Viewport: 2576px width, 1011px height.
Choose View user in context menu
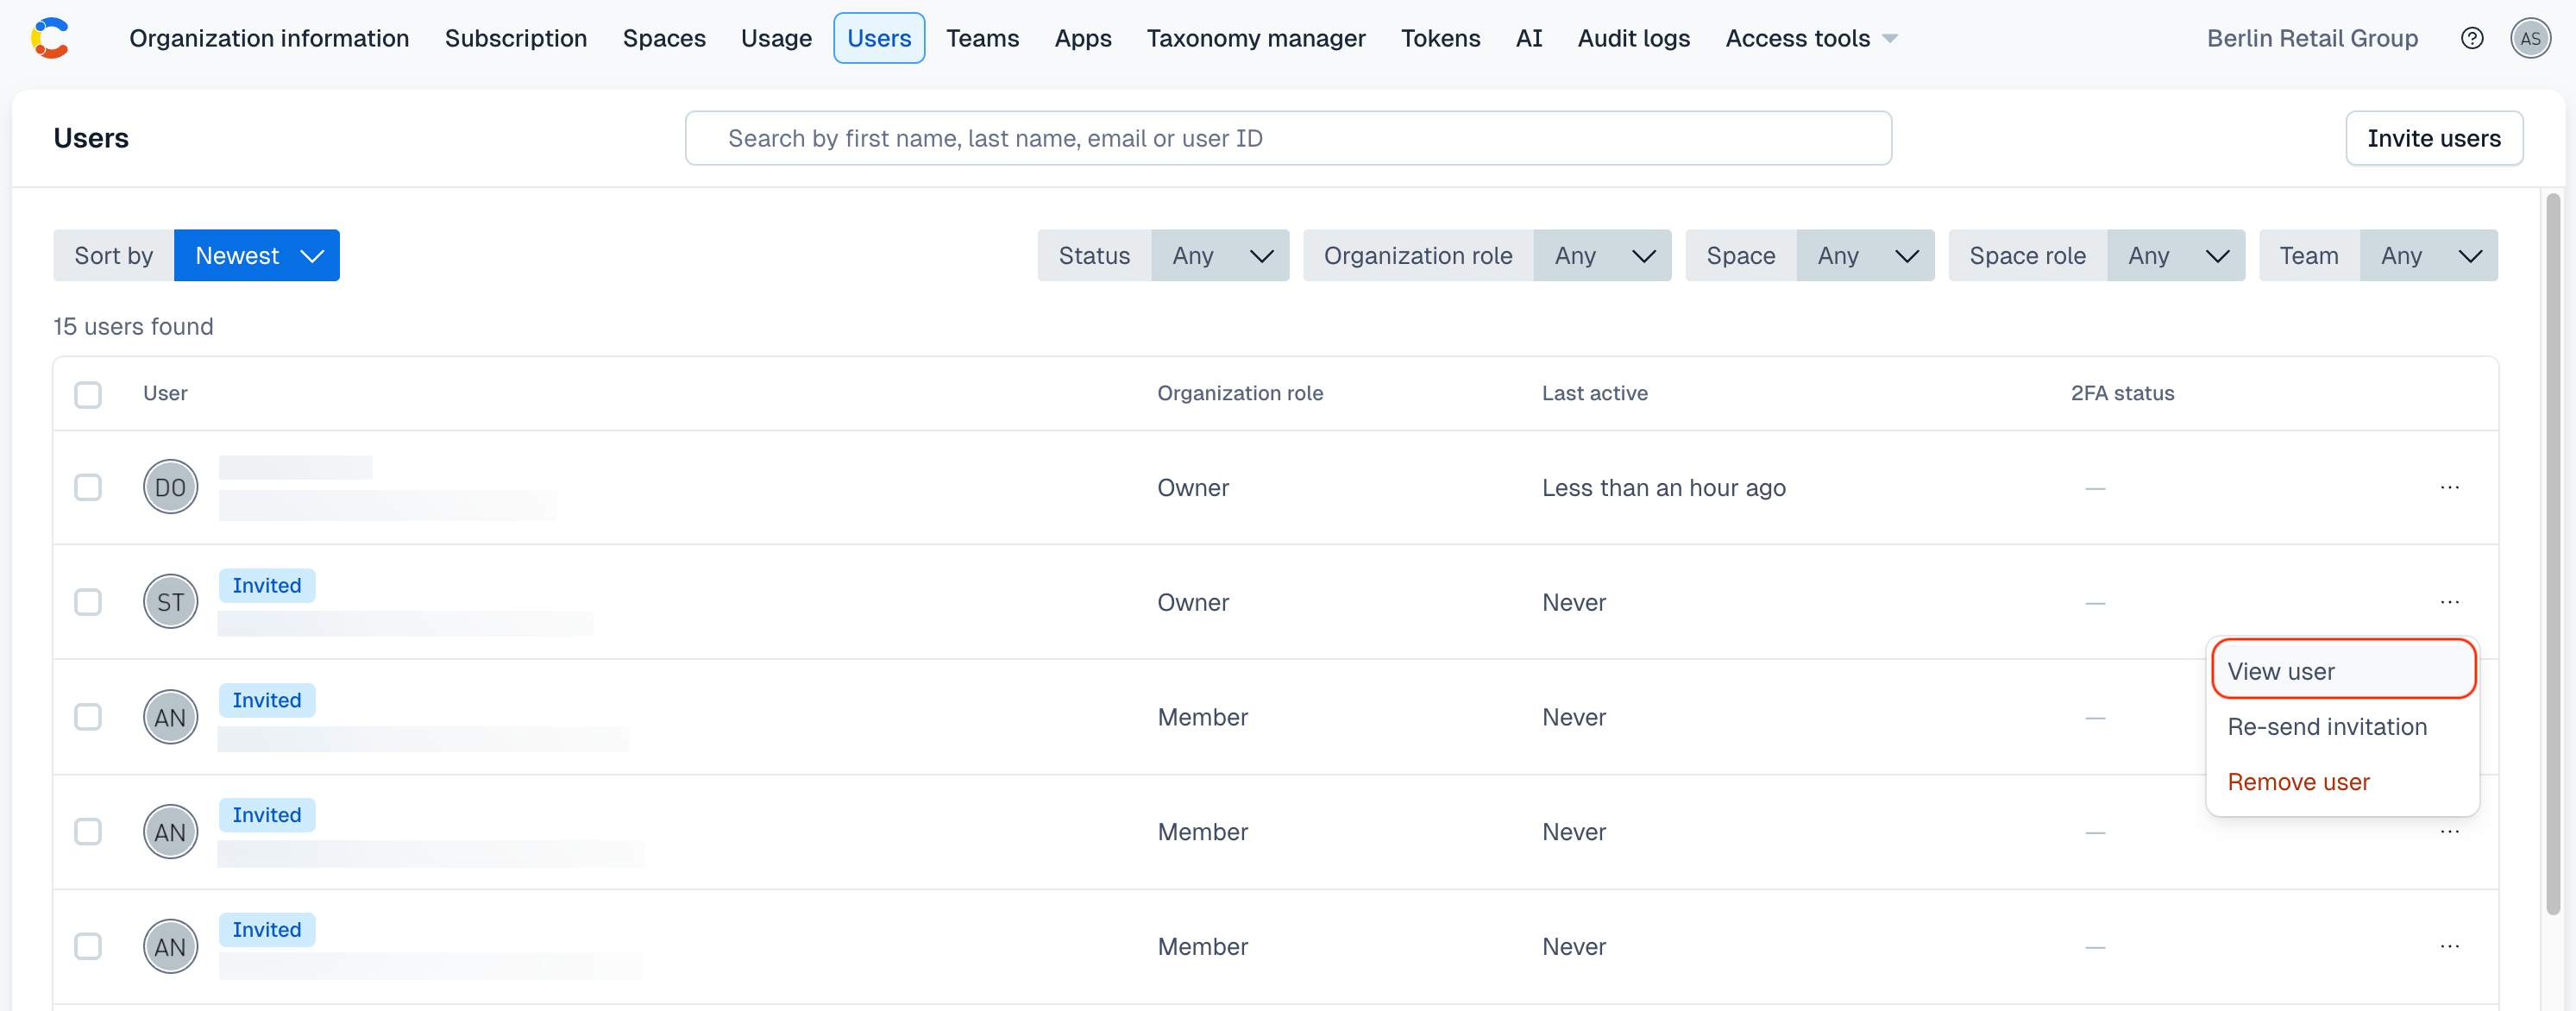pos(2343,671)
